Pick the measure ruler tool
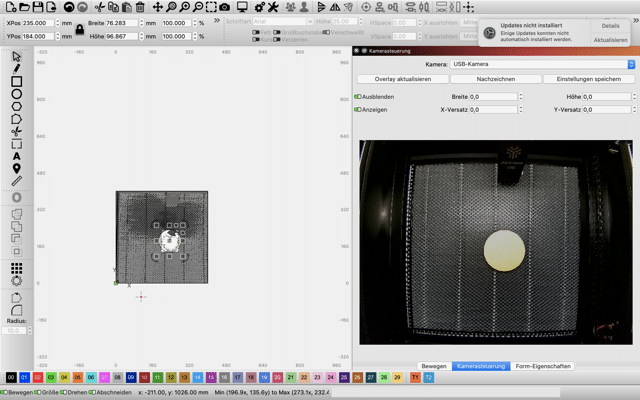This screenshot has width=640, height=400. pyautogui.click(x=17, y=181)
